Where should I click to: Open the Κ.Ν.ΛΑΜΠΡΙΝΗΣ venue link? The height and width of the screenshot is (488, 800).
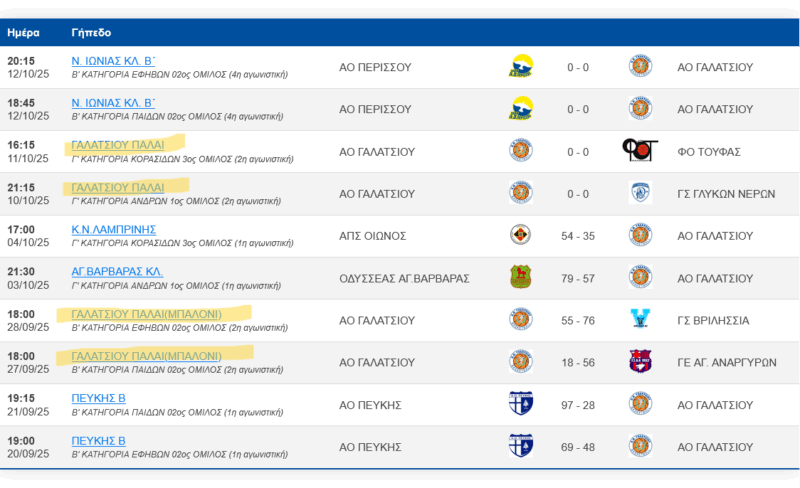tap(114, 229)
